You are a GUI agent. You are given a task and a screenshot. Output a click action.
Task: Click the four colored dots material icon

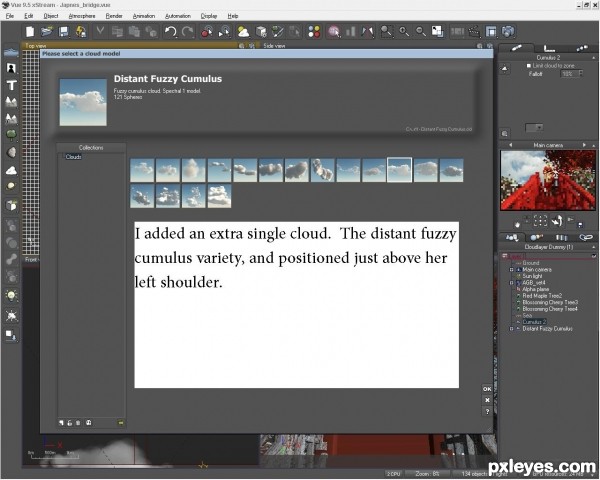click(314, 31)
